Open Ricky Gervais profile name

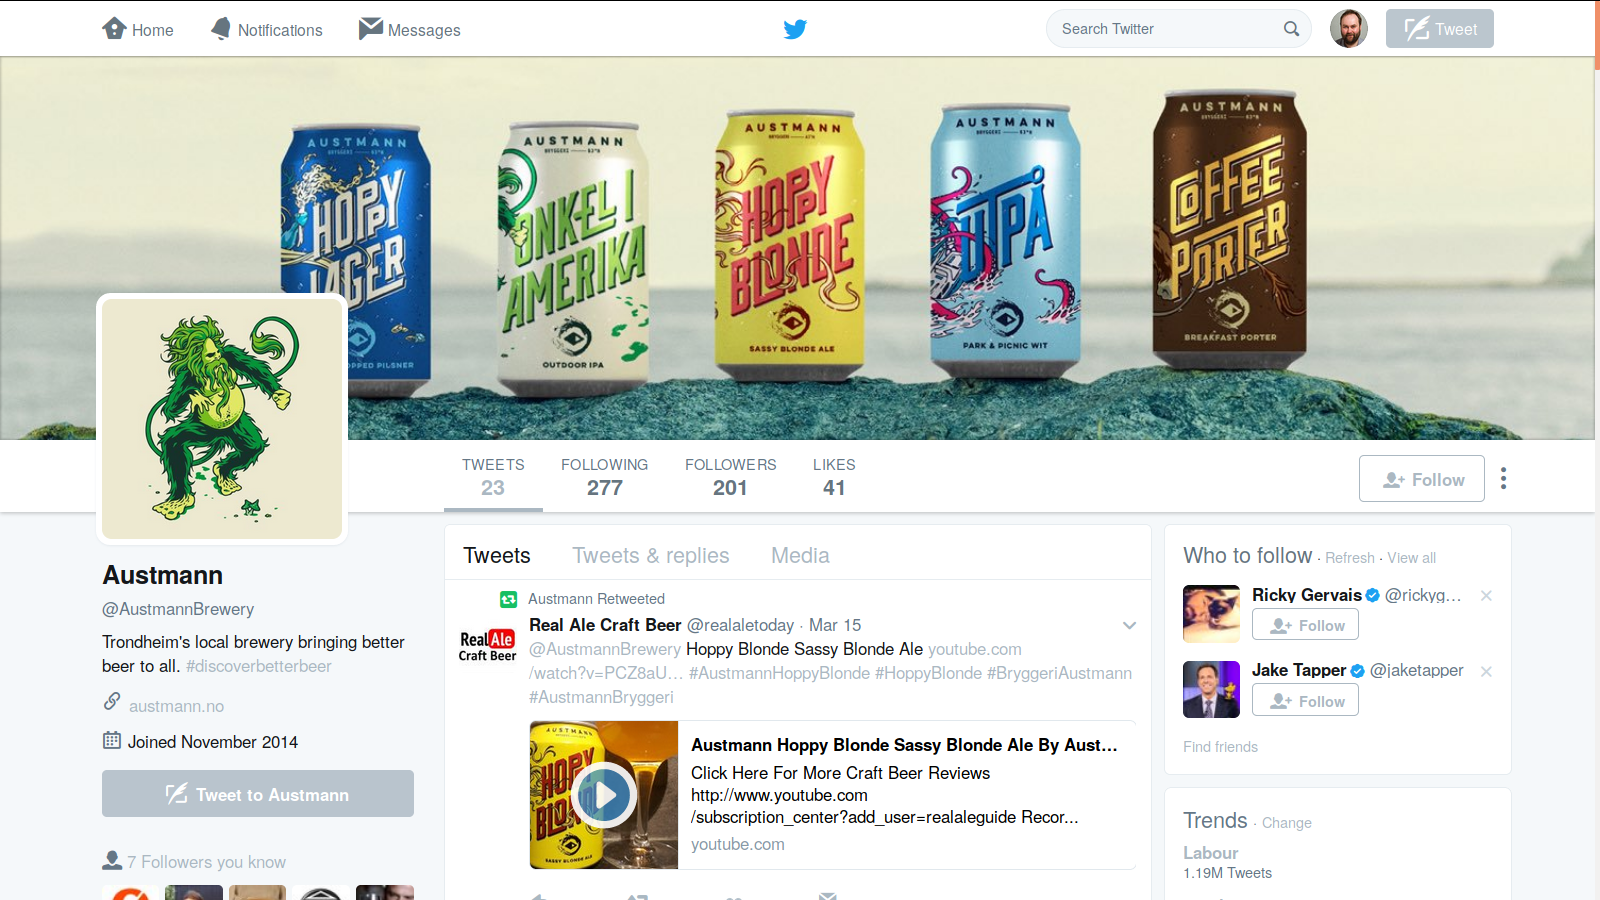[x=1307, y=595]
